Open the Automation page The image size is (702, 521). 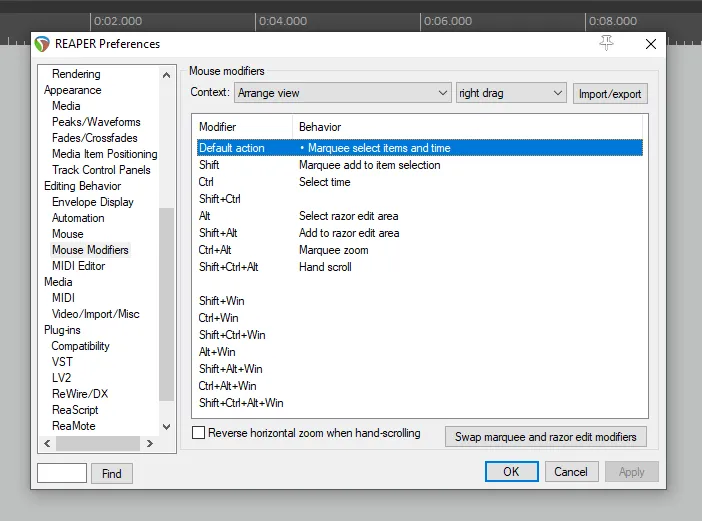click(x=78, y=218)
